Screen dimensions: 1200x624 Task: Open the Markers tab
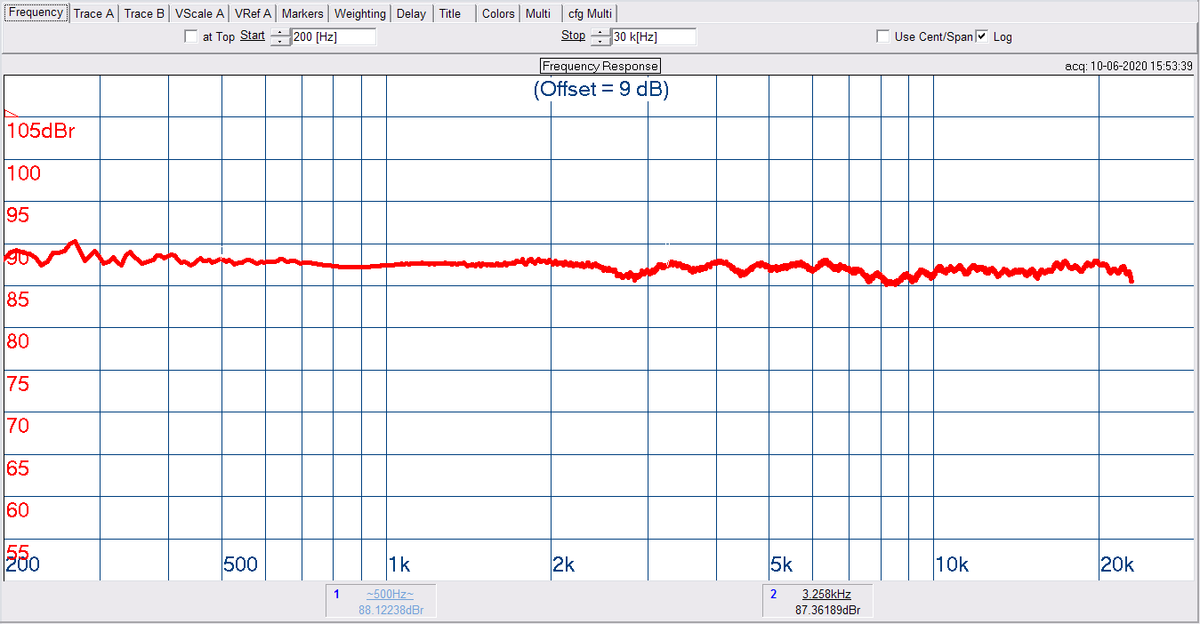302,14
